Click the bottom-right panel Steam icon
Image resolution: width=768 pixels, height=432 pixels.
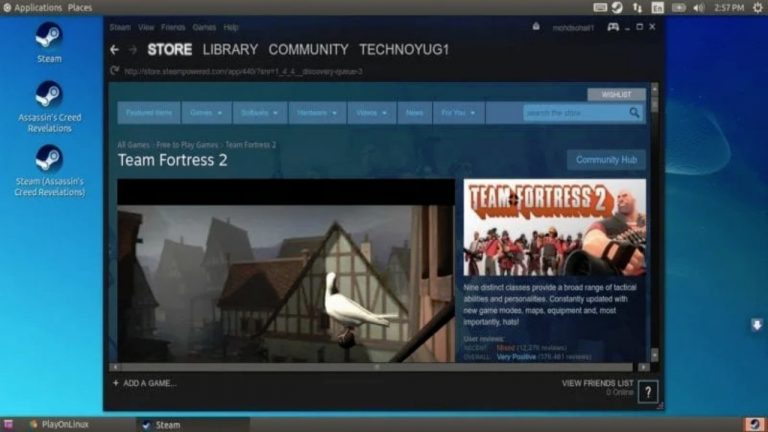tap(754, 424)
